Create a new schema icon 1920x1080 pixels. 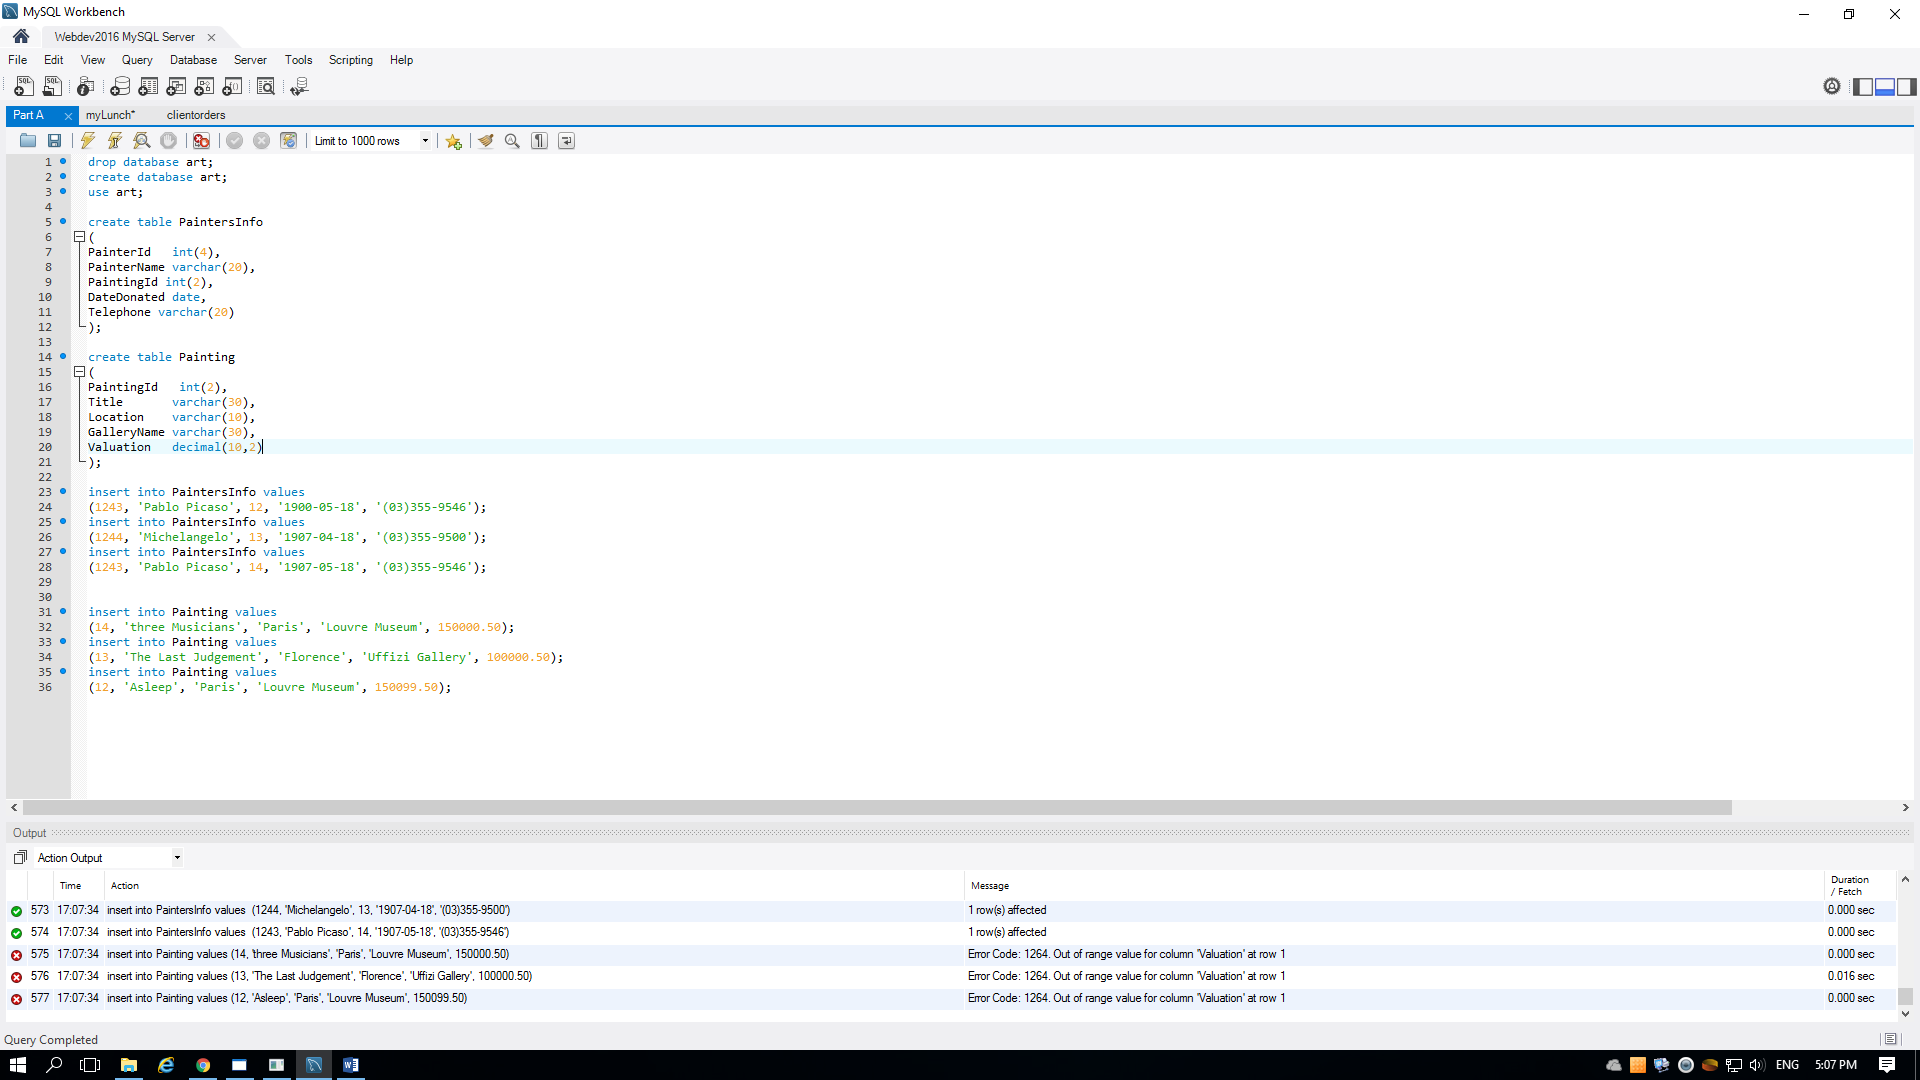coord(120,87)
